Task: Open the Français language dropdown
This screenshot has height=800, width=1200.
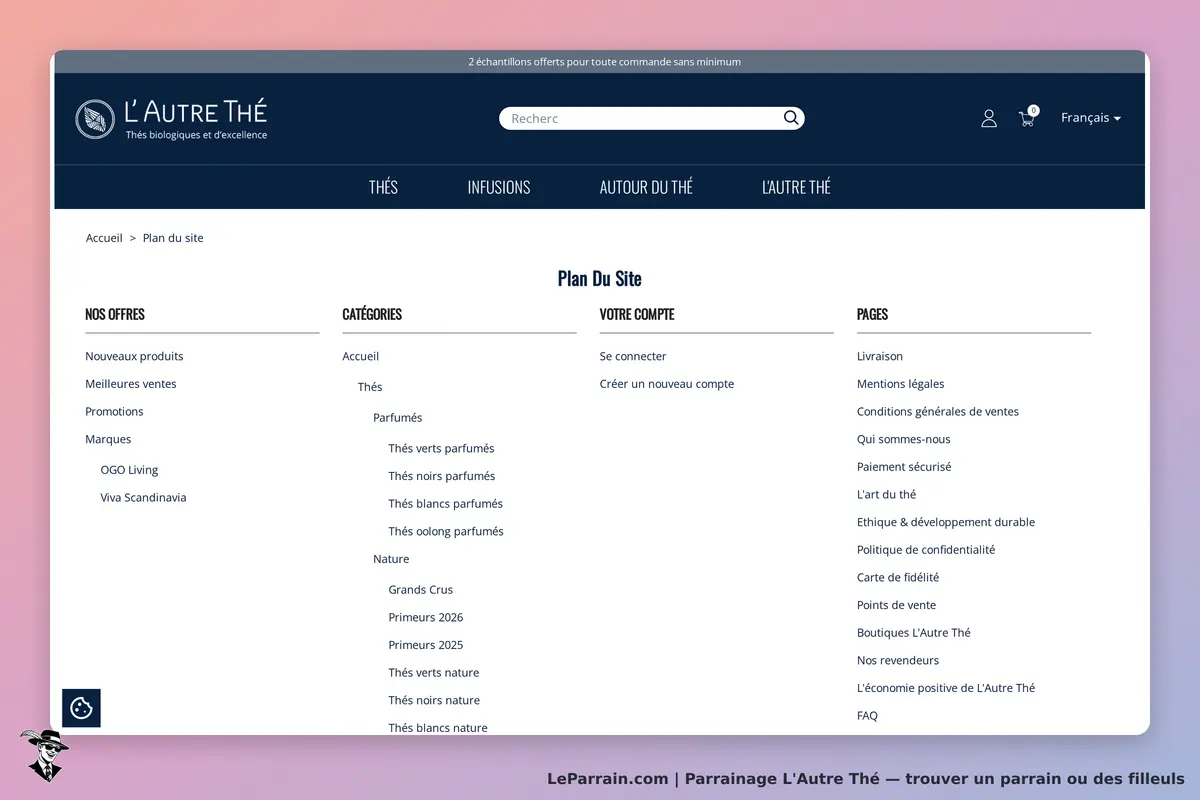Action: [1090, 118]
